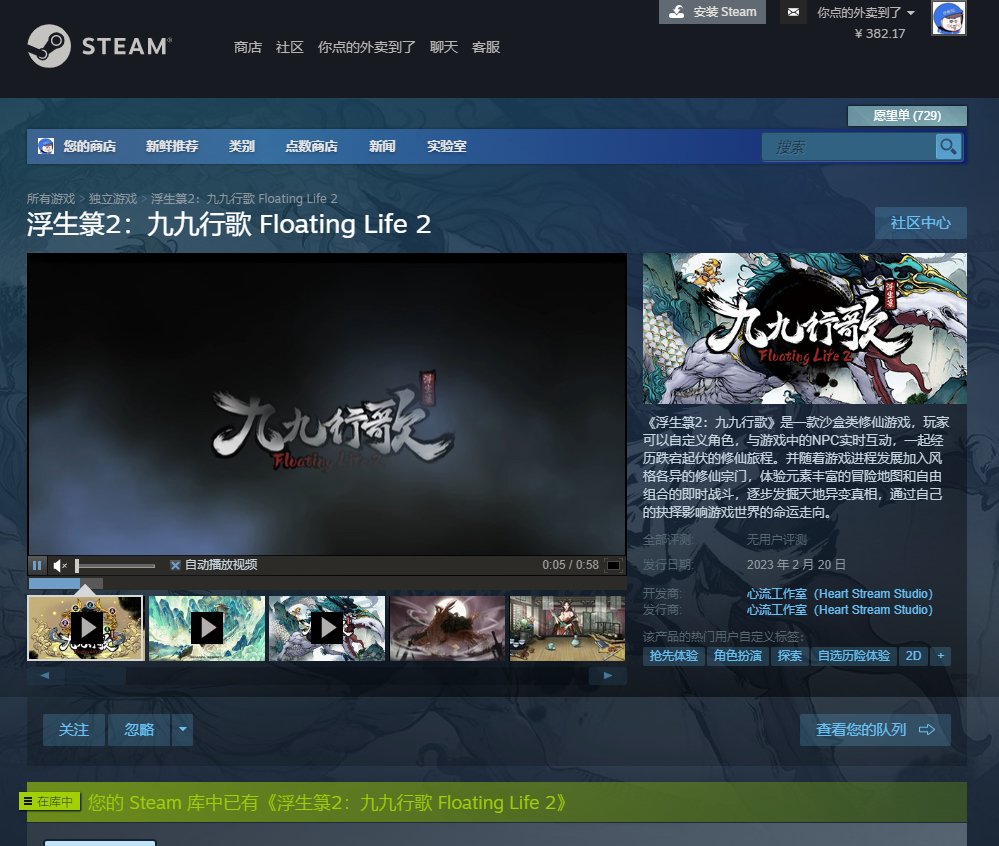The height and width of the screenshot is (846, 999).
Task: Unmute the video volume icon
Action: [x=58, y=564]
